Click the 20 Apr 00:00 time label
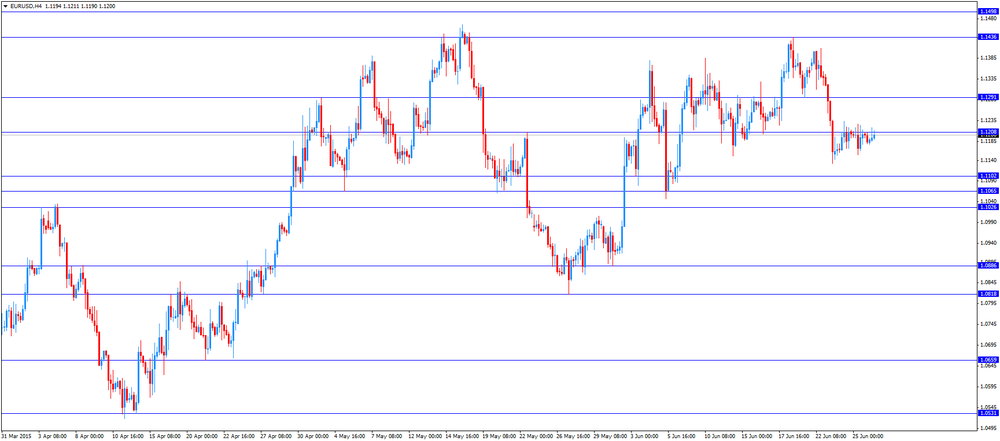 pos(200,437)
